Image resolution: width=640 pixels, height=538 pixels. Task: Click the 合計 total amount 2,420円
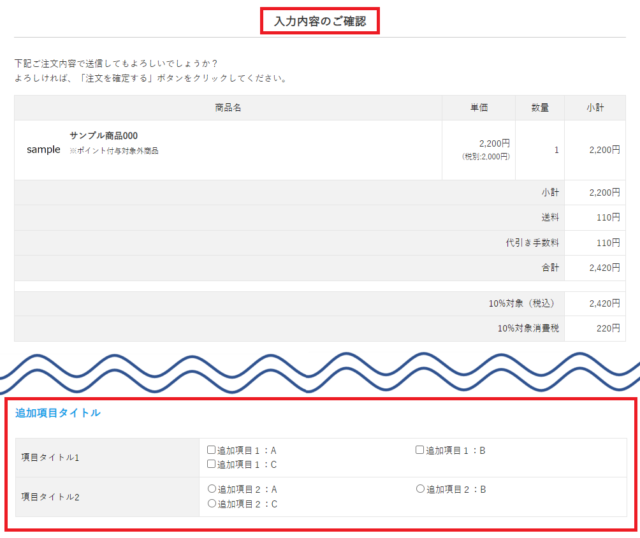click(x=604, y=267)
